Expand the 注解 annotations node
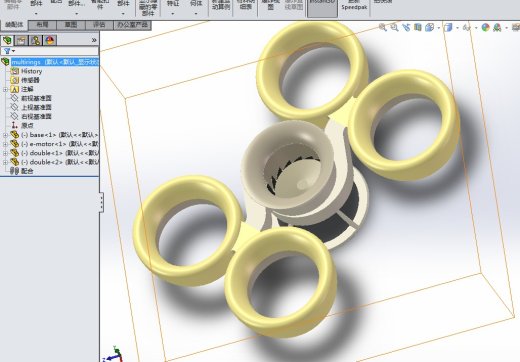This screenshot has width=520, height=362. [5, 89]
